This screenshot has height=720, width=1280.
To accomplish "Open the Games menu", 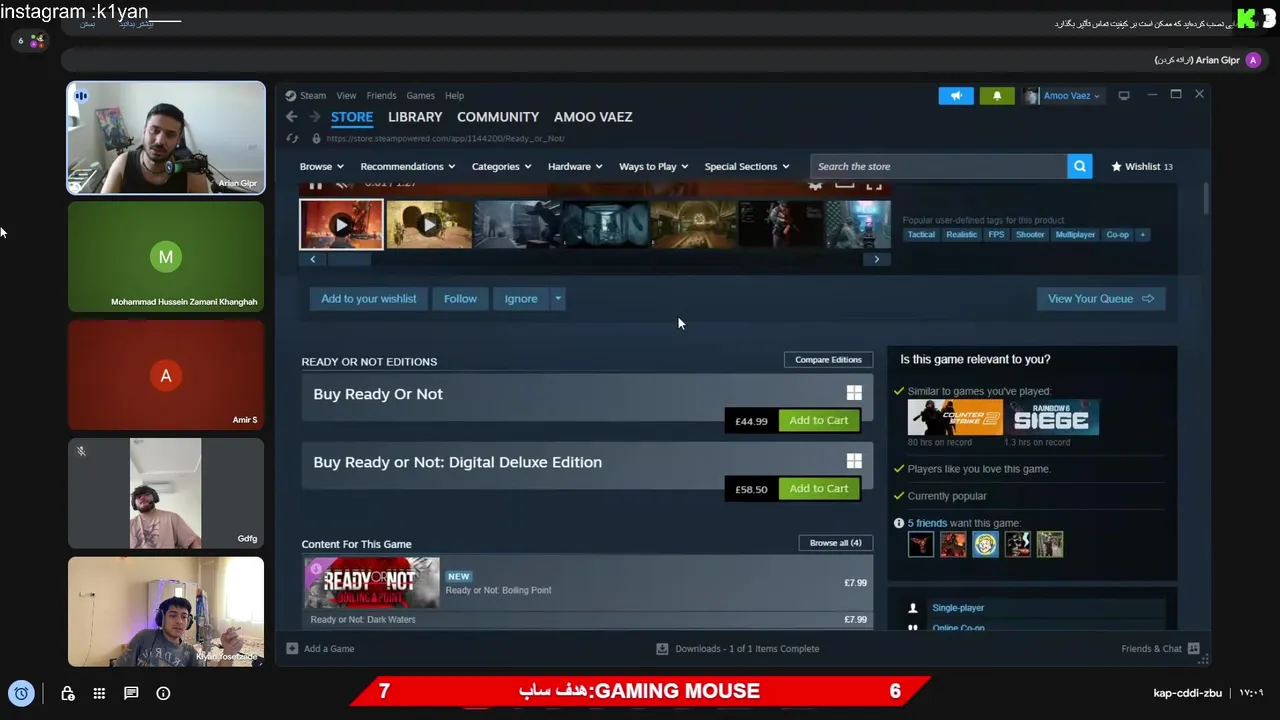I will [x=420, y=96].
